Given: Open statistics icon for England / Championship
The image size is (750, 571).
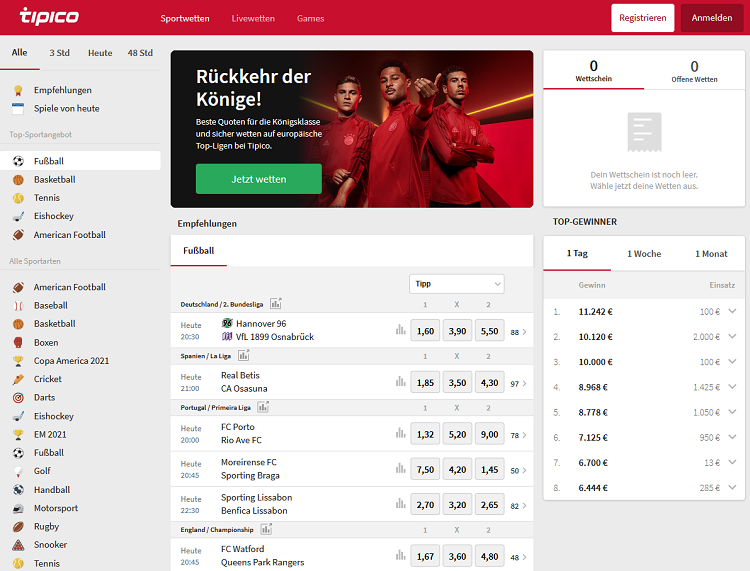Looking at the screenshot, I should click(x=266, y=529).
